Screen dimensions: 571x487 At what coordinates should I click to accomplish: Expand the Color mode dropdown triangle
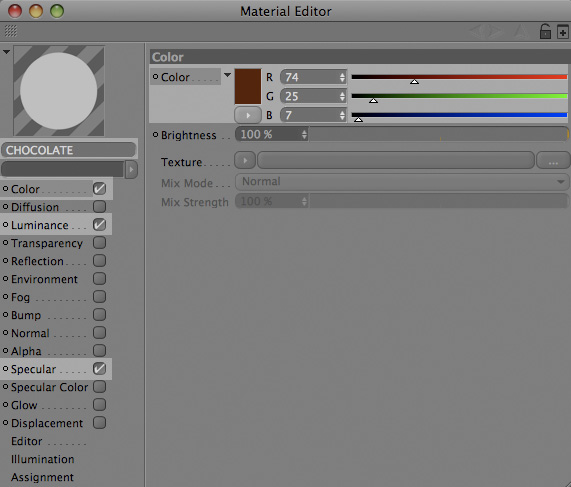tap(228, 75)
